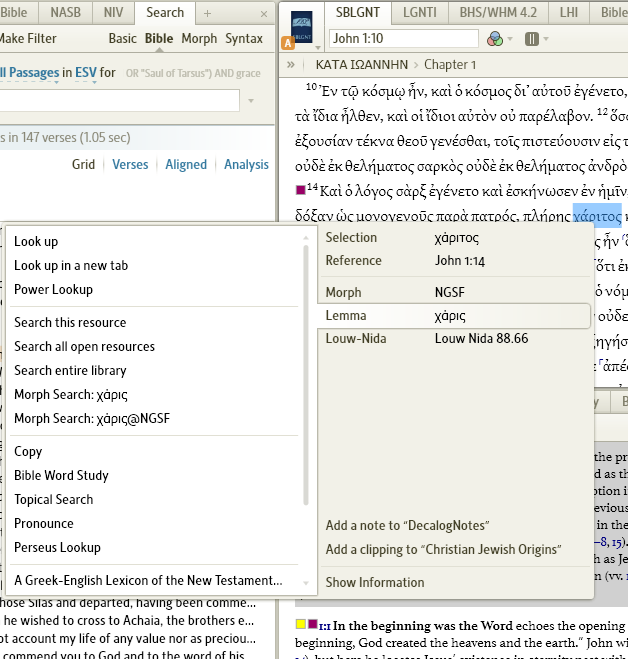Viewport: 628px width, 659px height.
Task: Open dropdown under SBLGNT cover icon
Action: (x=318, y=47)
